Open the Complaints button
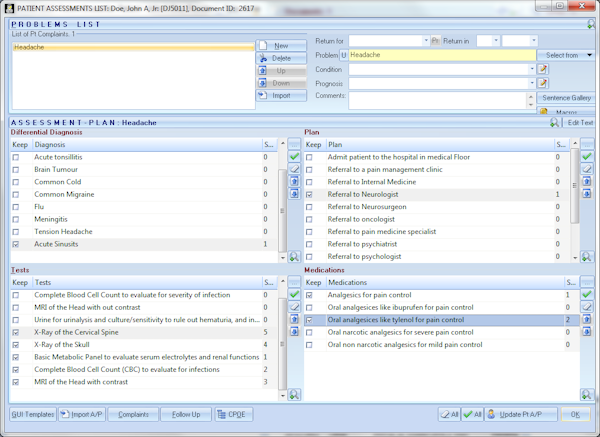 [x=133, y=414]
